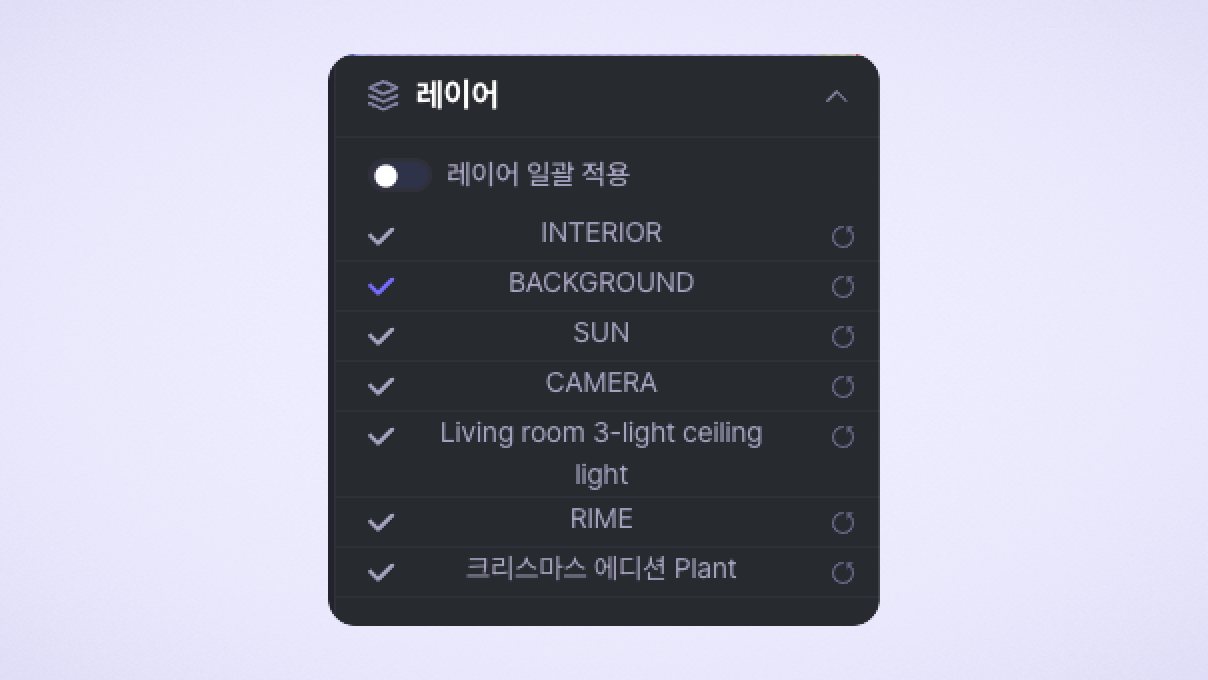Select the CAMERA layer name
The image size is (1208, 680).
[601, 383]
